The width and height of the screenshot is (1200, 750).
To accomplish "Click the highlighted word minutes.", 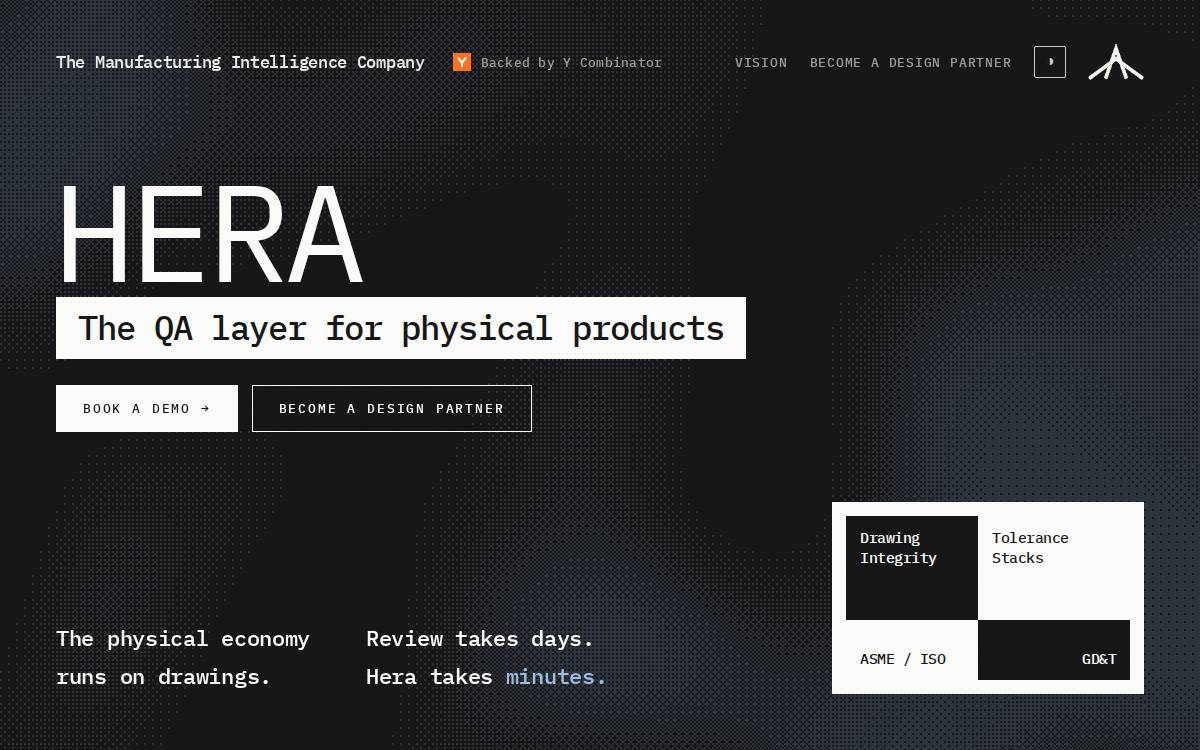I will point(556,677).
